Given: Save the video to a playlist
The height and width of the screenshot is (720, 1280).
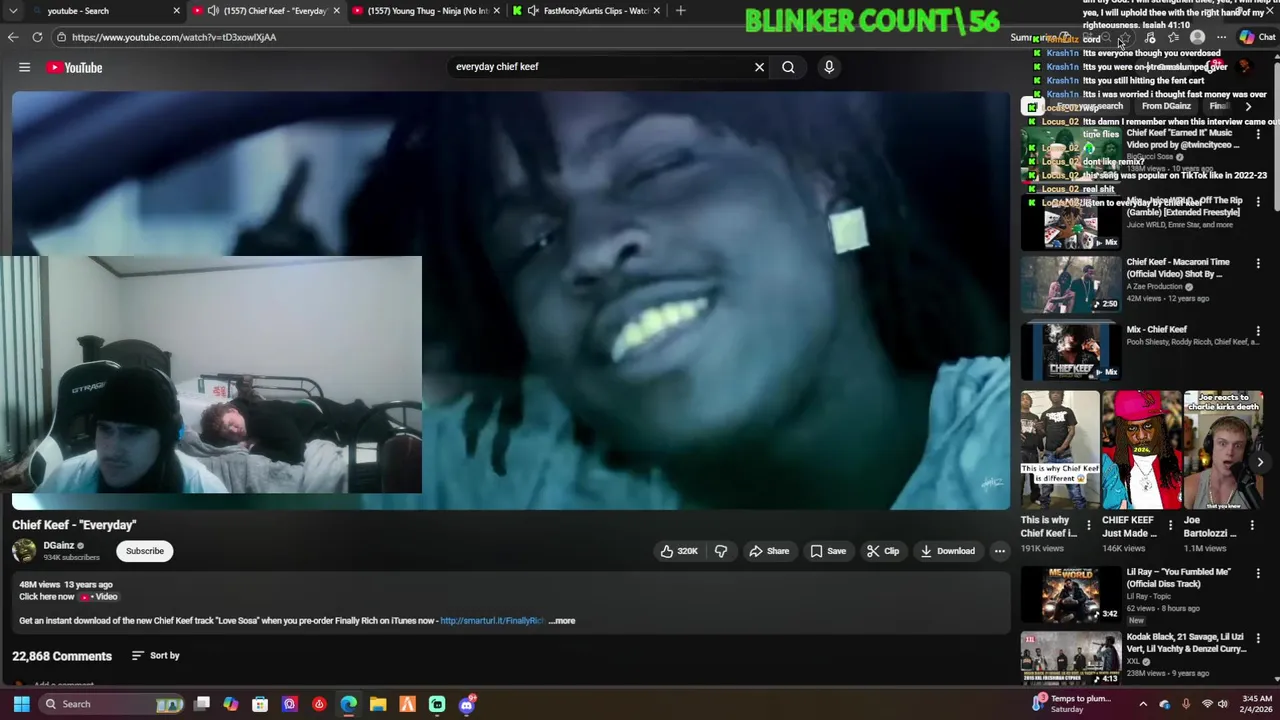Looking at the screenshot, I should pyautogui.click(x=828, y=551).
